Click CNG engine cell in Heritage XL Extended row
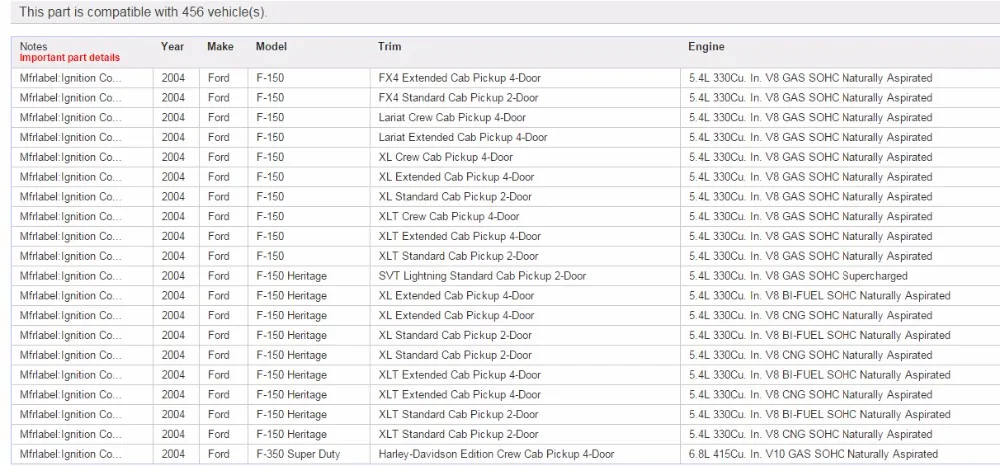This screenshot has height=466, width=1000. tap(811, 316)
